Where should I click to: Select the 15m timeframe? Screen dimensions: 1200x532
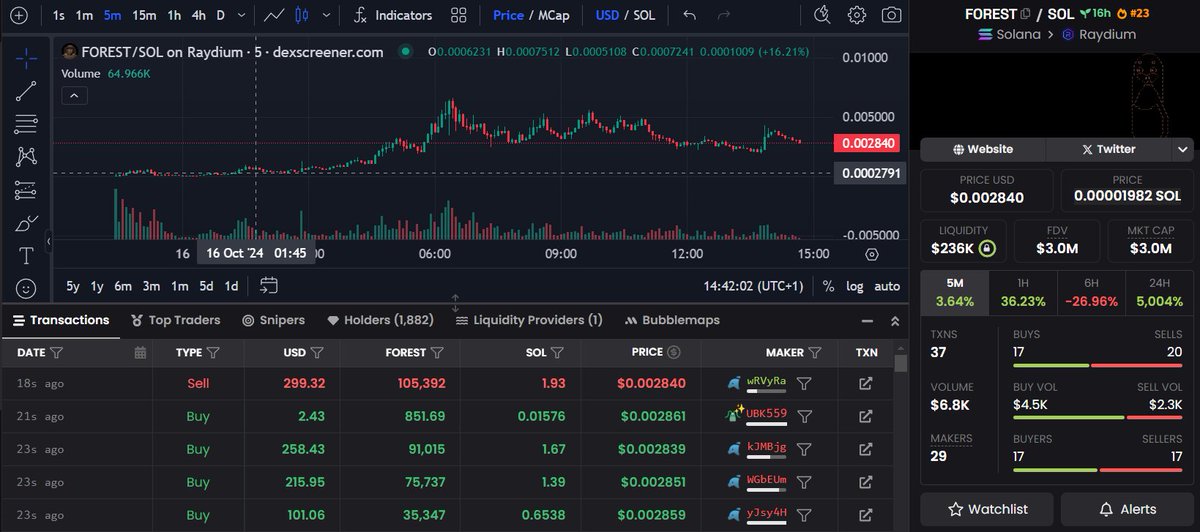pyautogui.click(x=144, y=15)
